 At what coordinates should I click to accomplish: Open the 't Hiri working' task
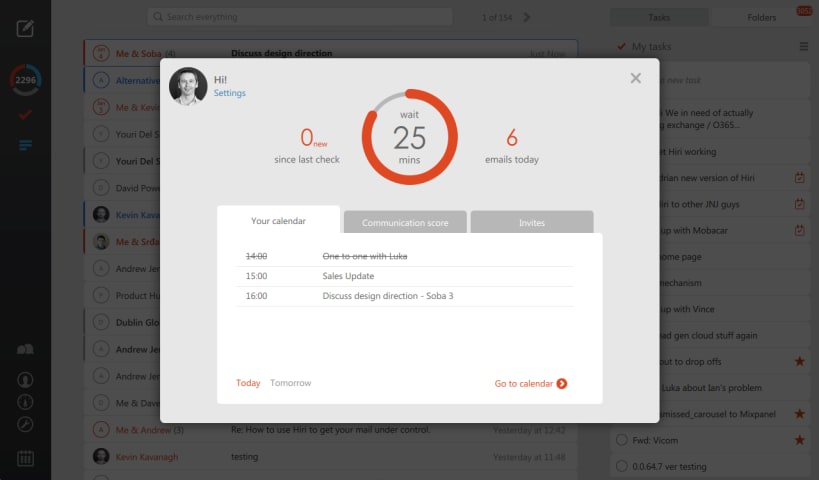[734, 151]
